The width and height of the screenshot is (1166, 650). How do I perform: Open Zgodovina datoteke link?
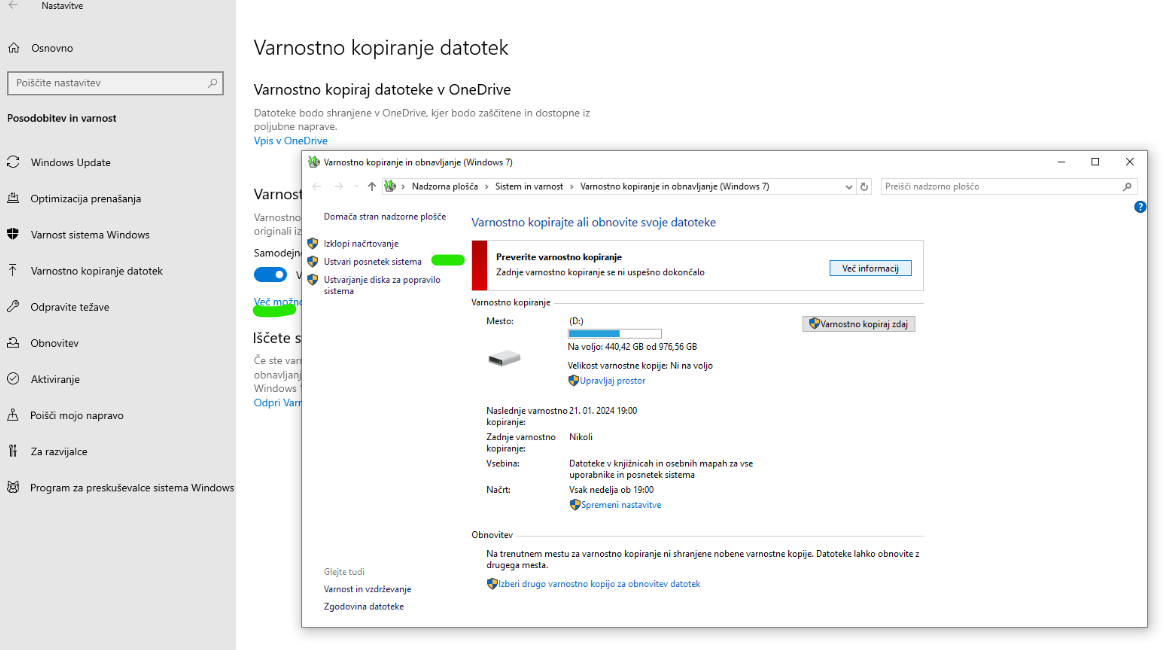[x=364, y=607]
